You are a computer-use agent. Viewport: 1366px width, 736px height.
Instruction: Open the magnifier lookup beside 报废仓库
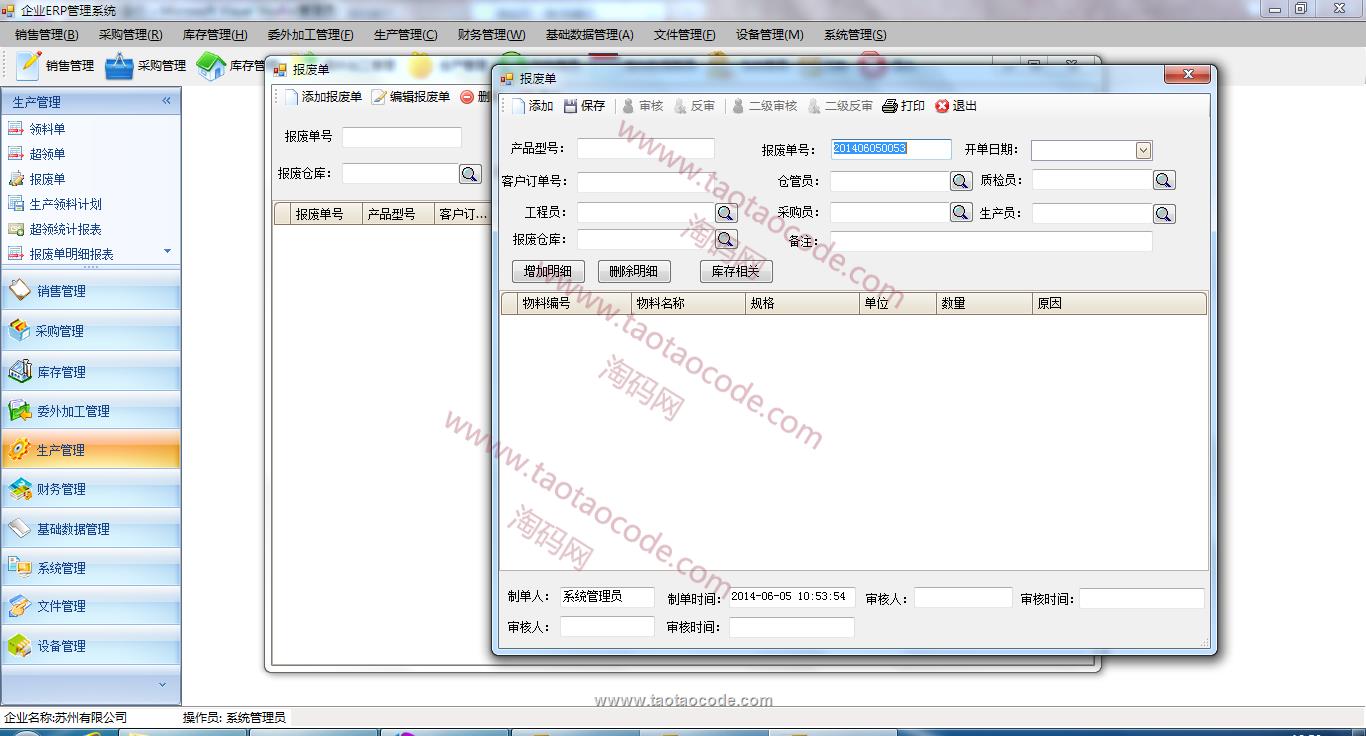(726, 239)
